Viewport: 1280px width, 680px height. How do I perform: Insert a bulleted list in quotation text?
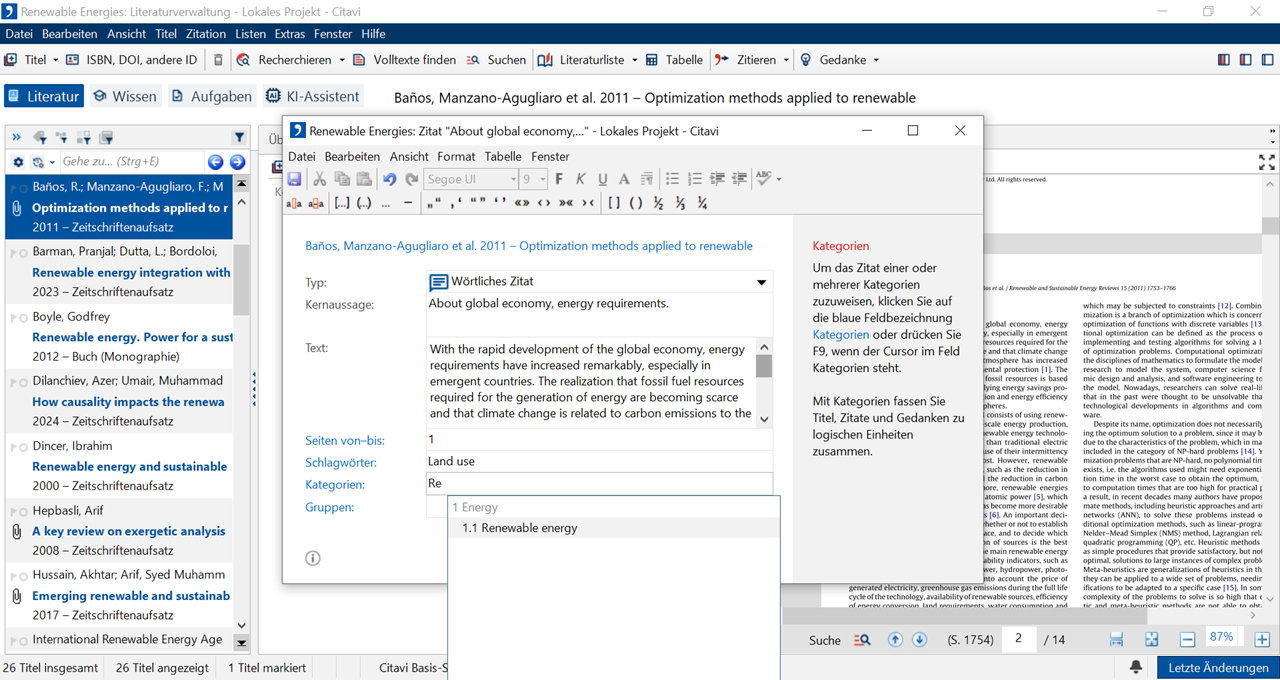coord(672,179)
